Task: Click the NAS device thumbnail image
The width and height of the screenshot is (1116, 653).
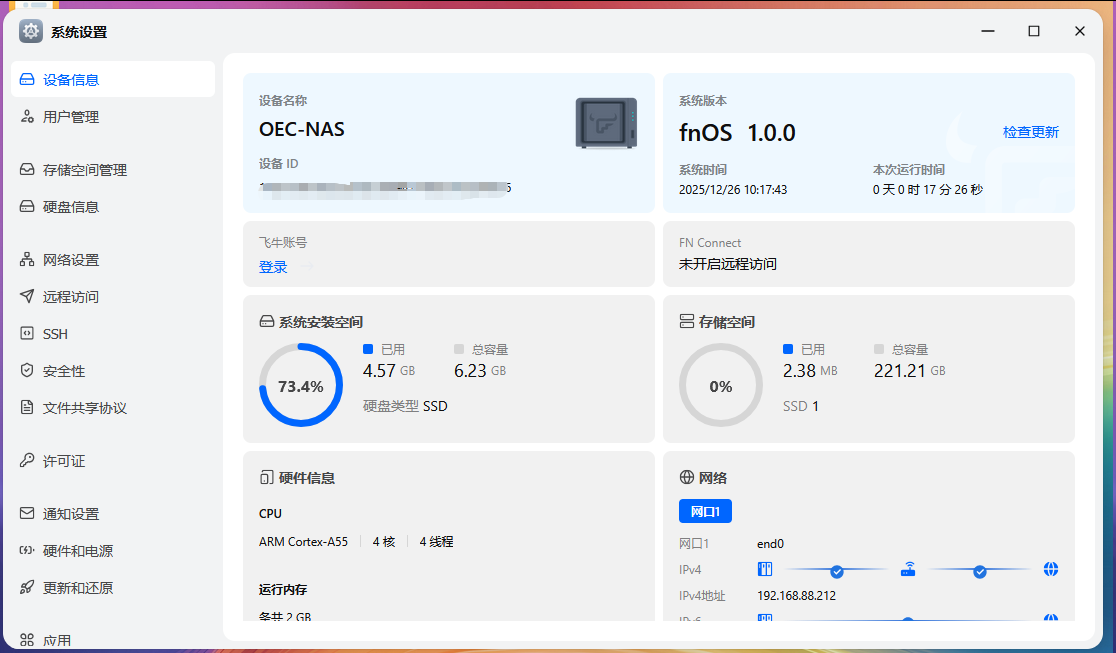Action: (x=605, y=125)
